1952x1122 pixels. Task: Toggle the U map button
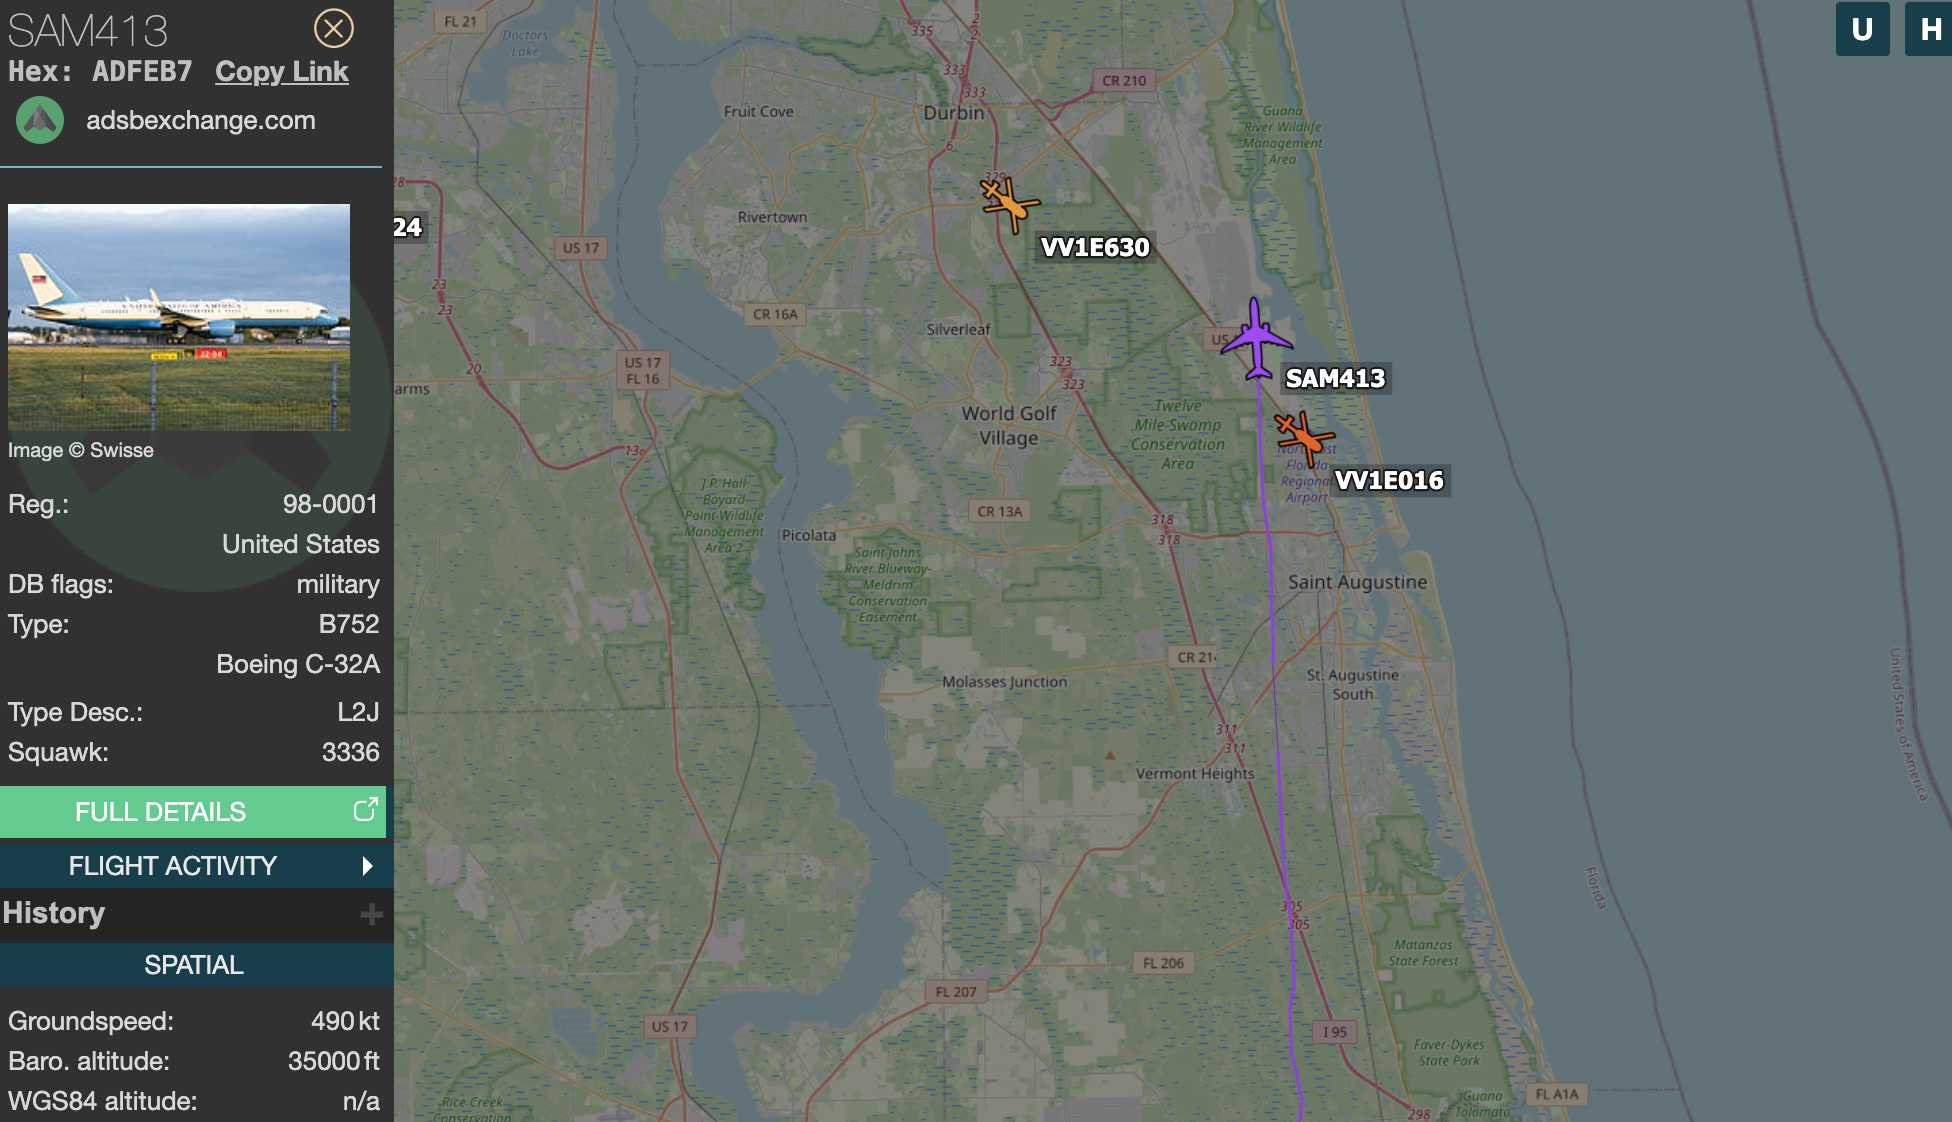pos(1862,29)
